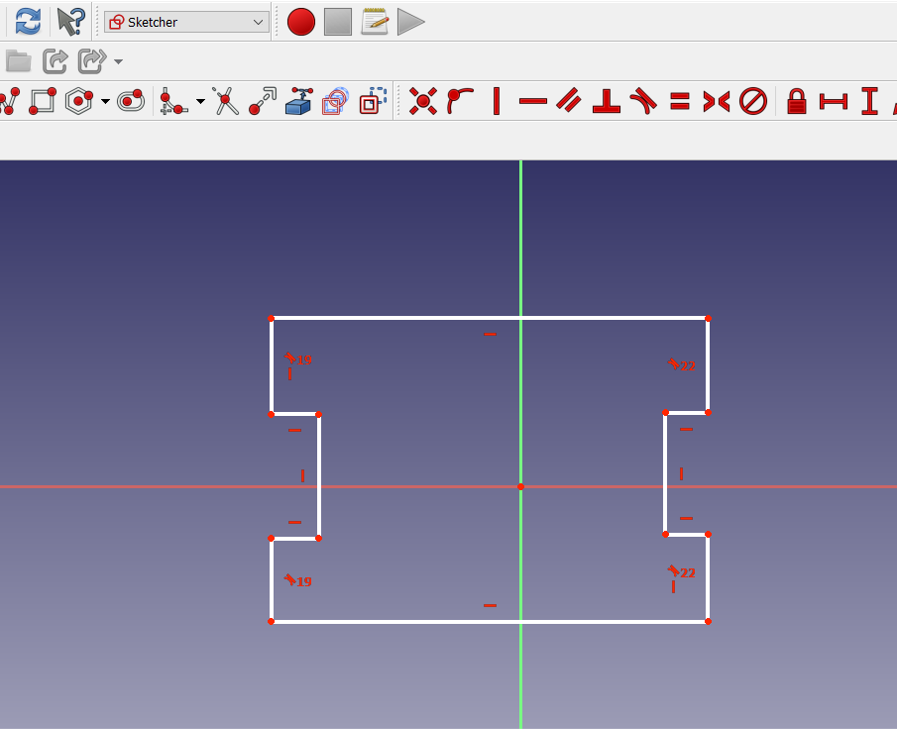897x729 pixels.
Task: Apply the horizontal constraint from toolbar
Action: point(533,101)
